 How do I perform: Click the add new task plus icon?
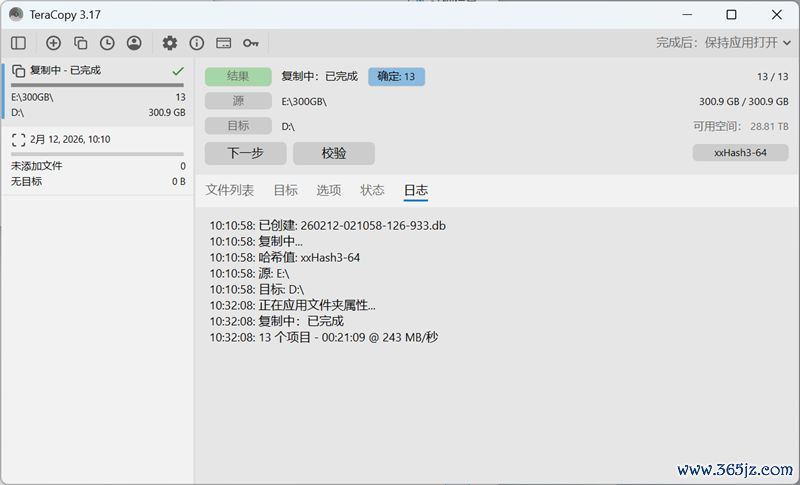click(53, 43)
